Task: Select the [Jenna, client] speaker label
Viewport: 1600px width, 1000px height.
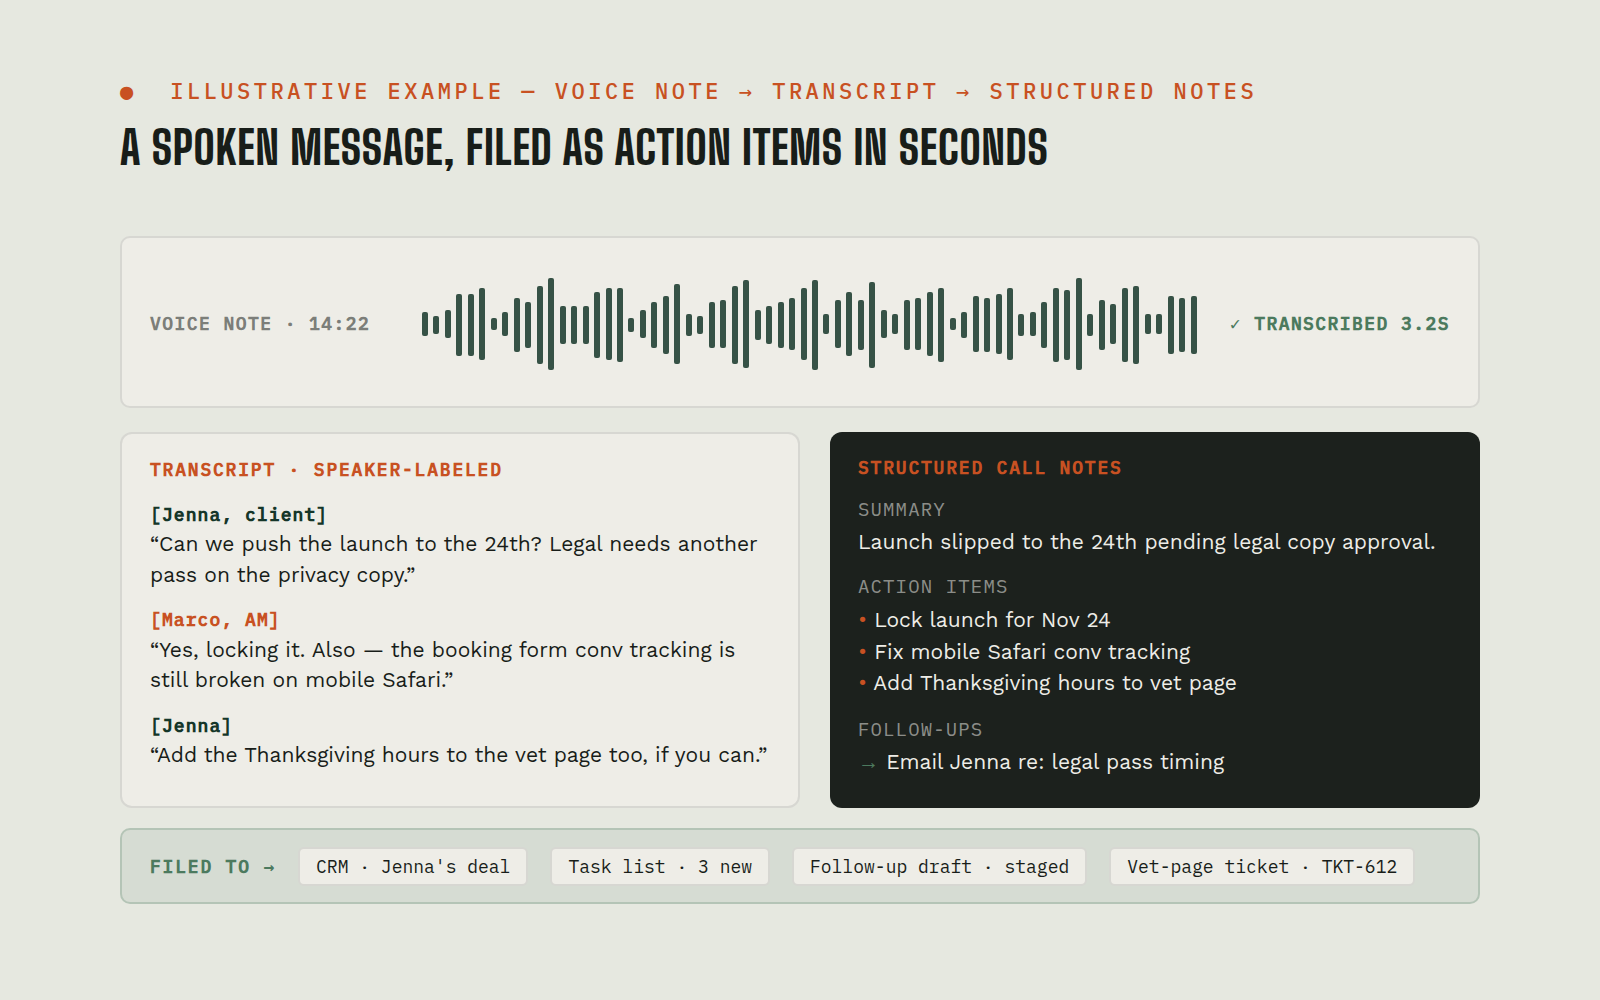Action: (238, 515)
